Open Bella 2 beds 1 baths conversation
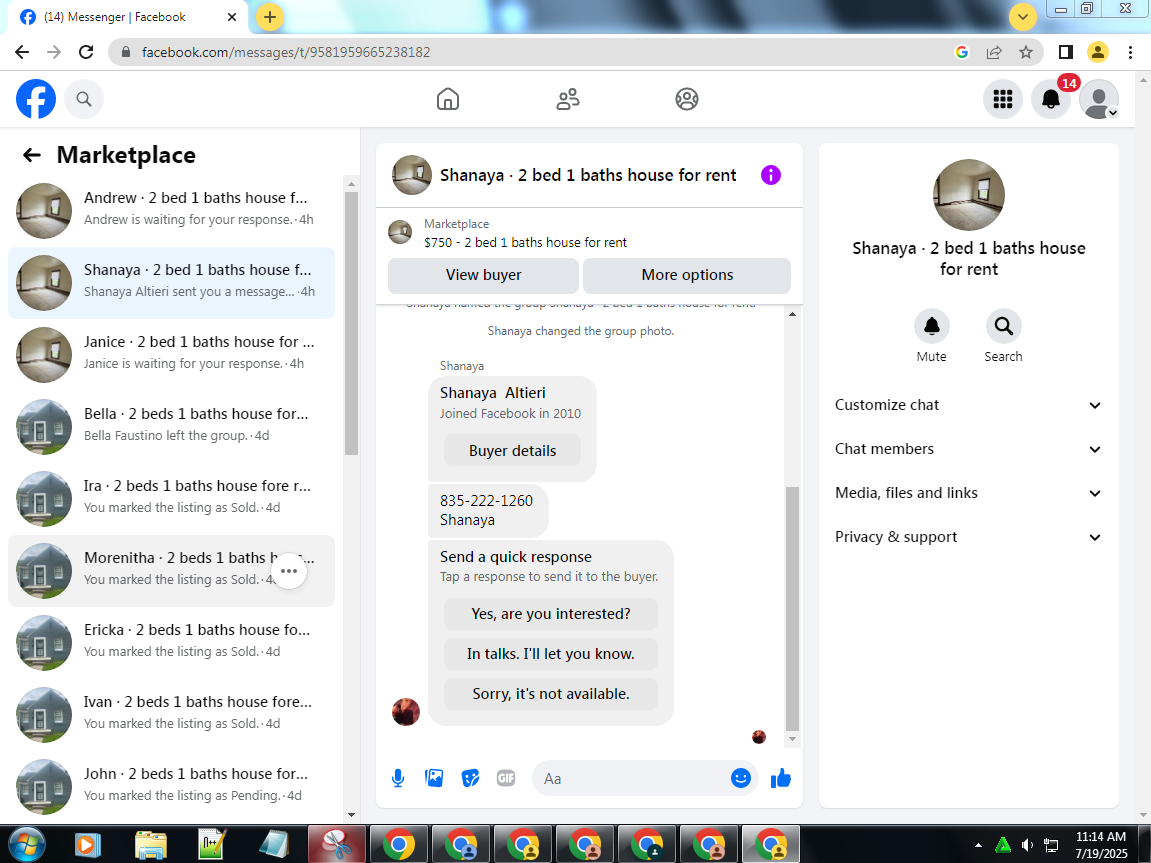The width and height of the screenshot is (1151, 863). (x=171, y=426)
